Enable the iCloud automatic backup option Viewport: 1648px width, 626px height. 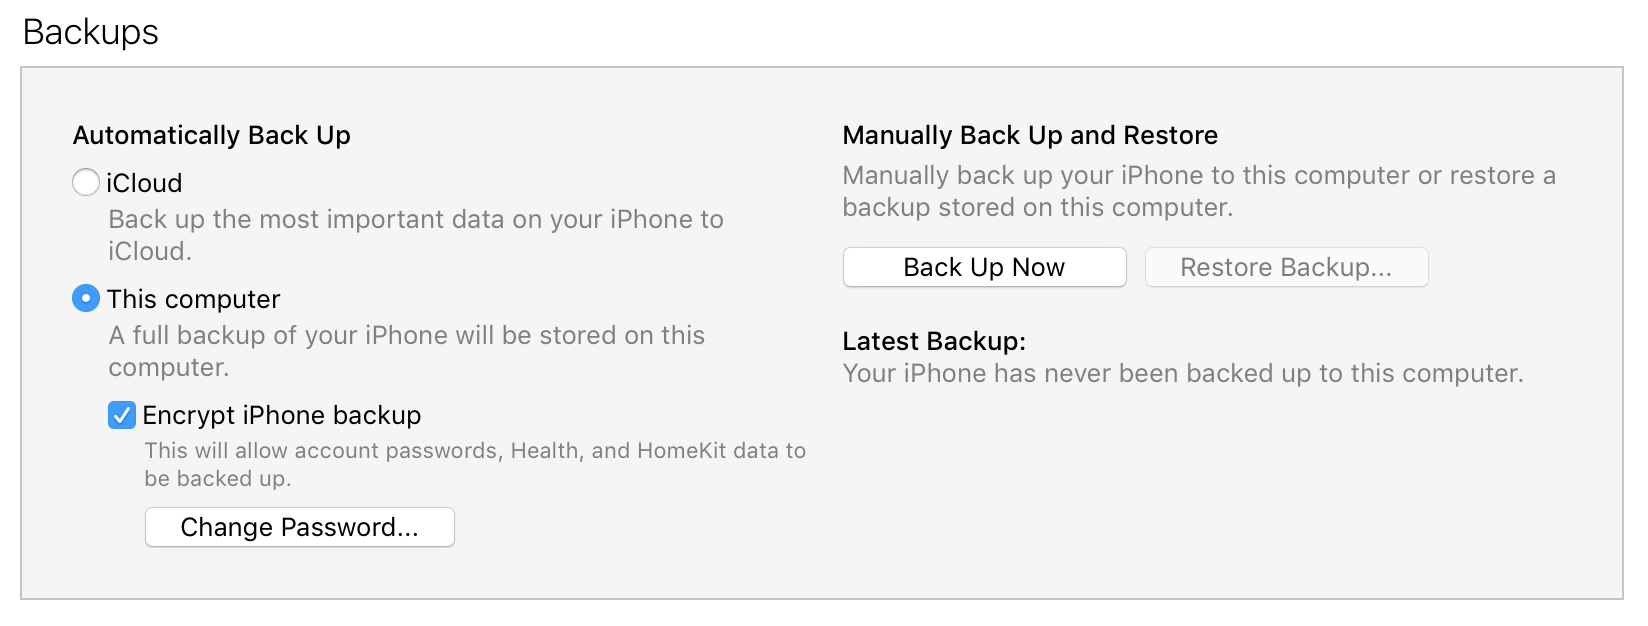(x=86, y=183)
